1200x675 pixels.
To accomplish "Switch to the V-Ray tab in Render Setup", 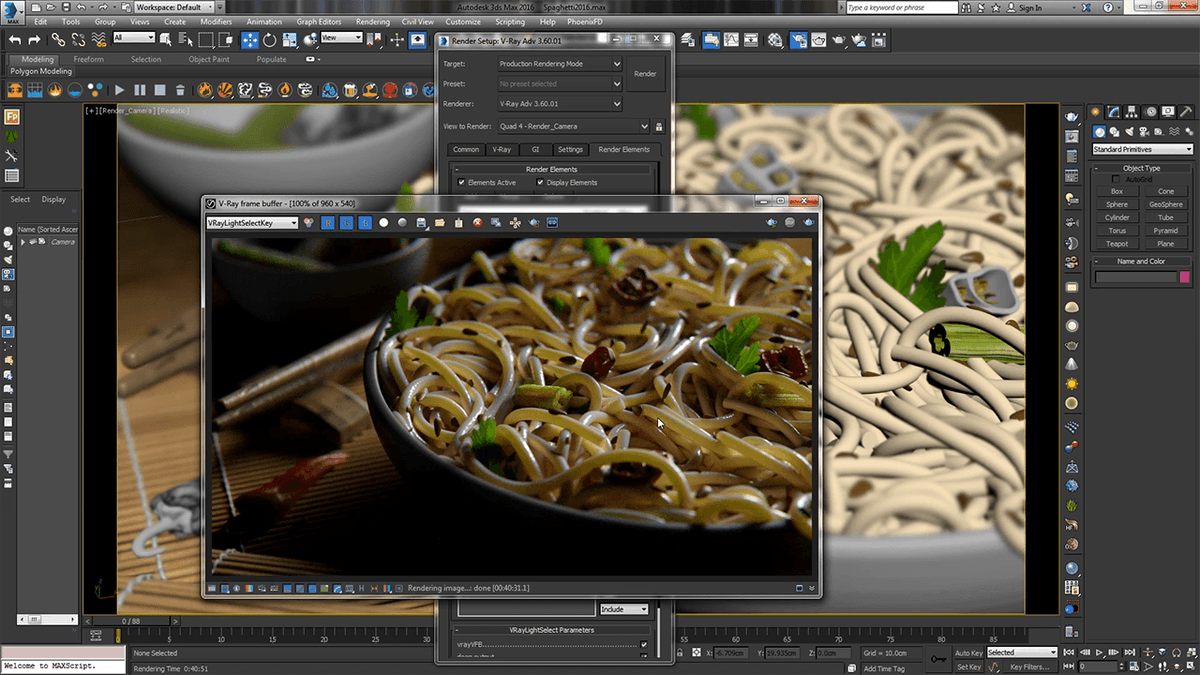I will [x=501, y=149].
